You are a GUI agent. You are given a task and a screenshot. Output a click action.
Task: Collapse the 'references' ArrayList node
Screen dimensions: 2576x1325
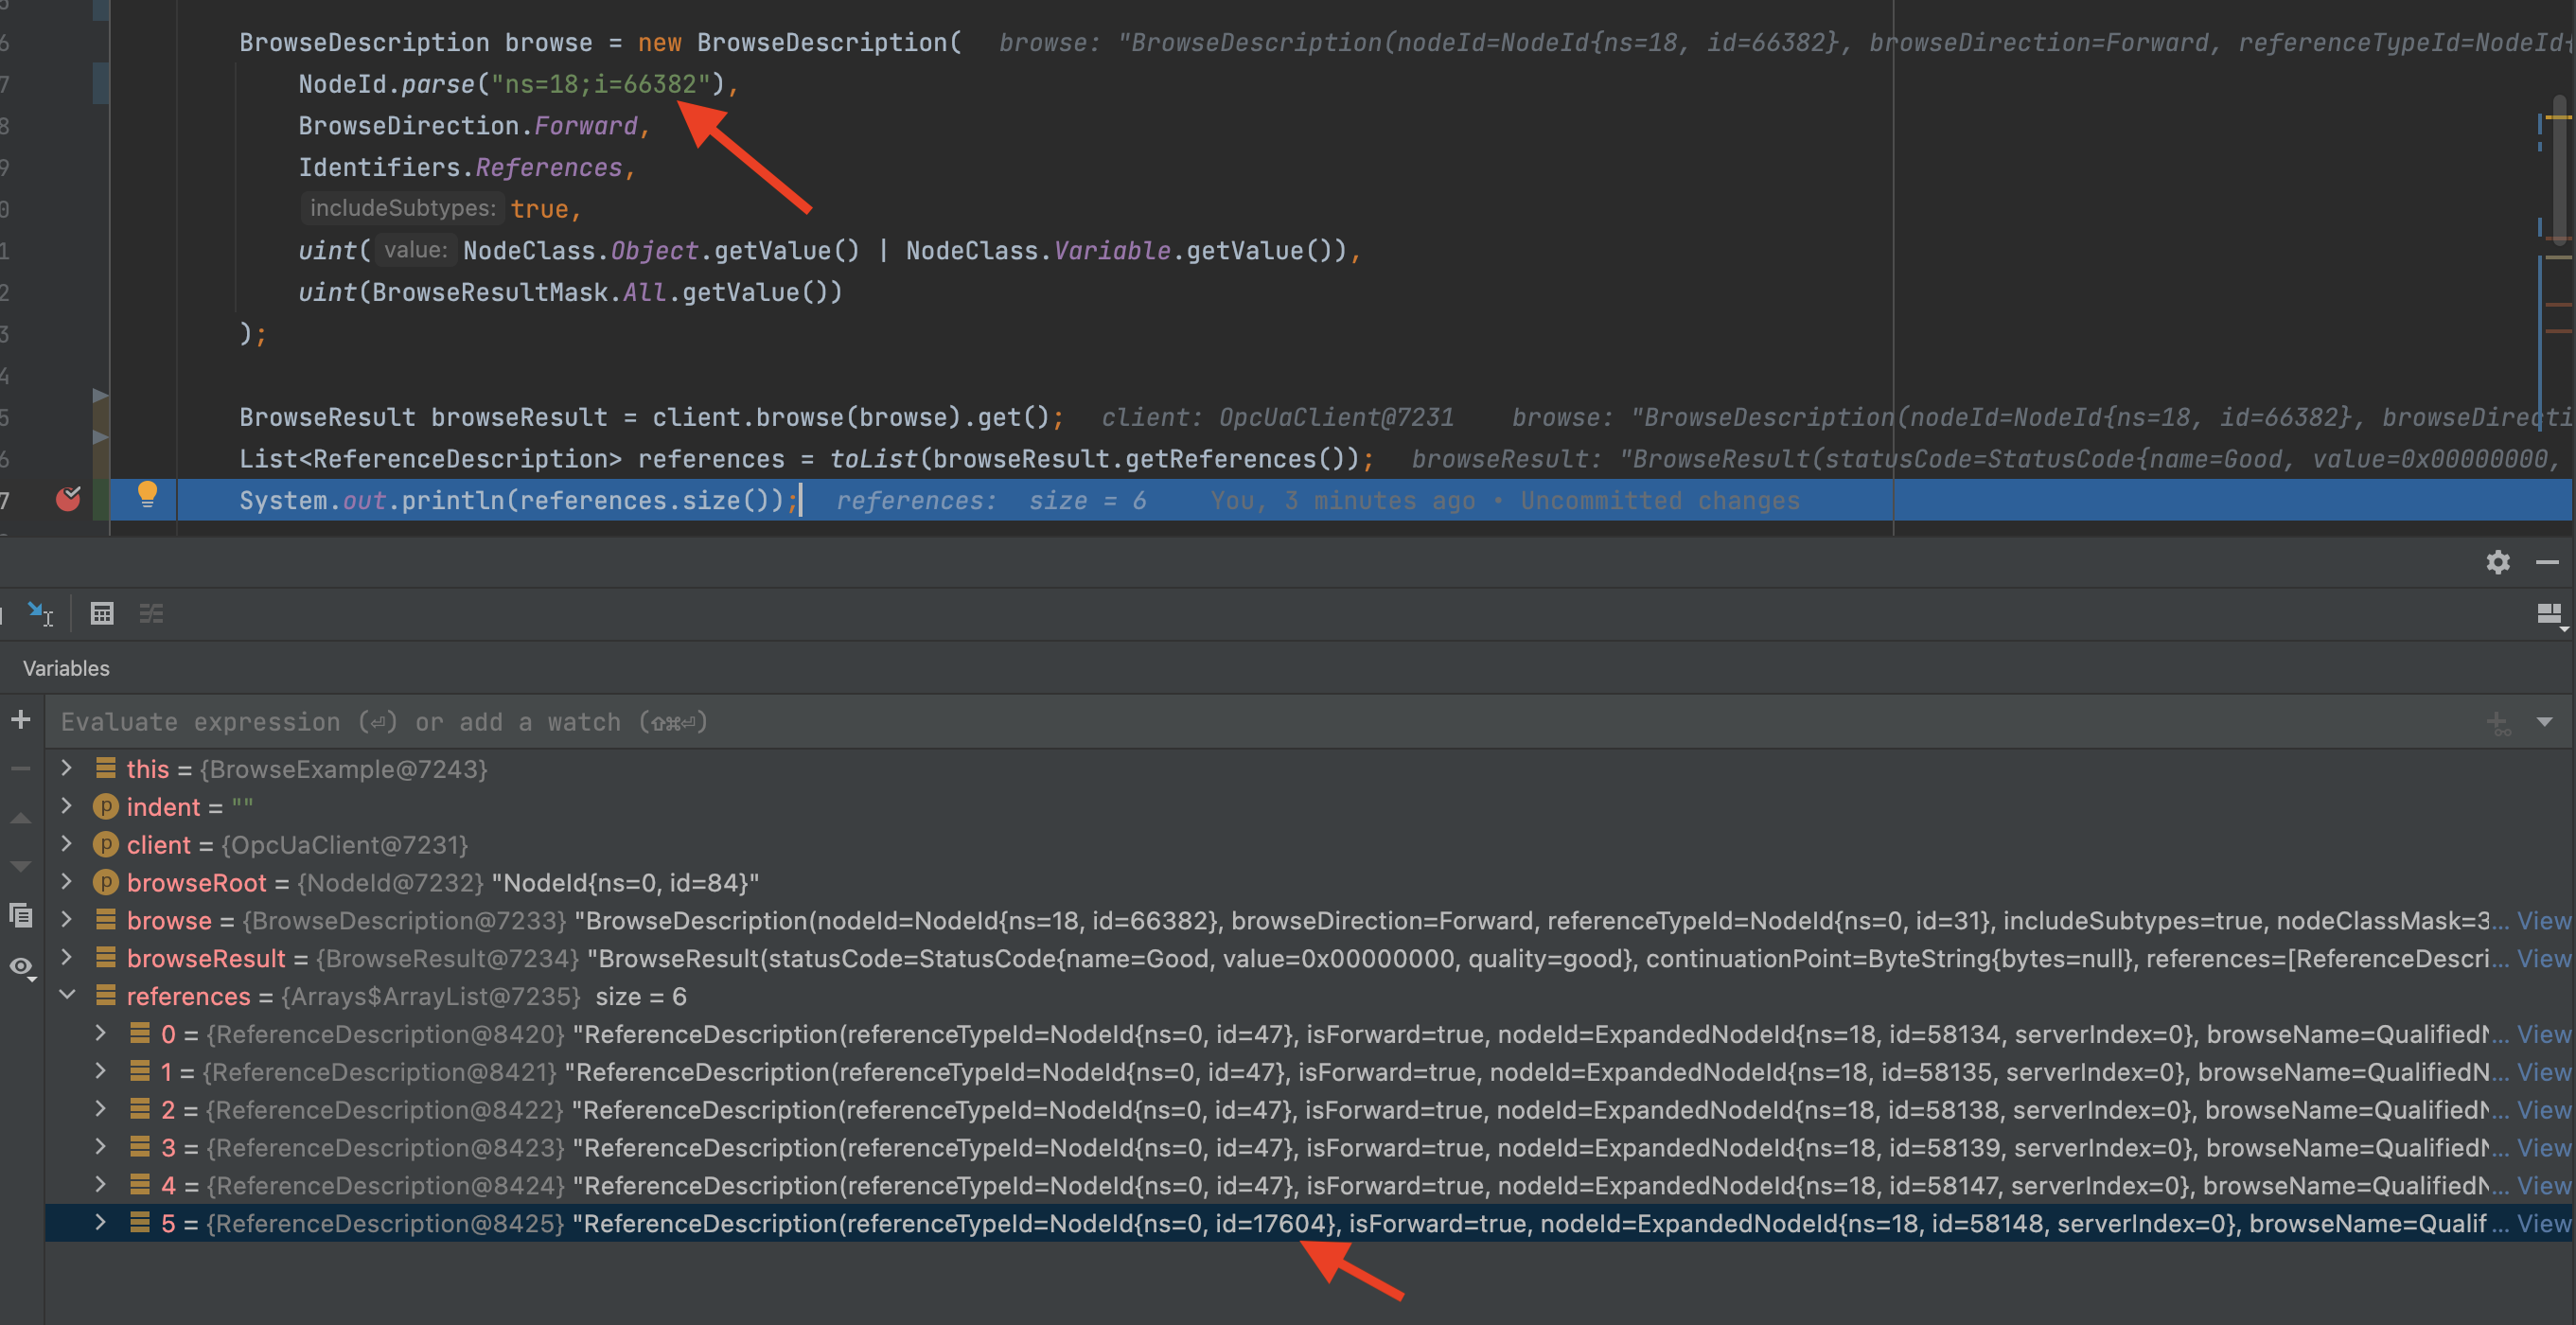[x=67, y=996]
